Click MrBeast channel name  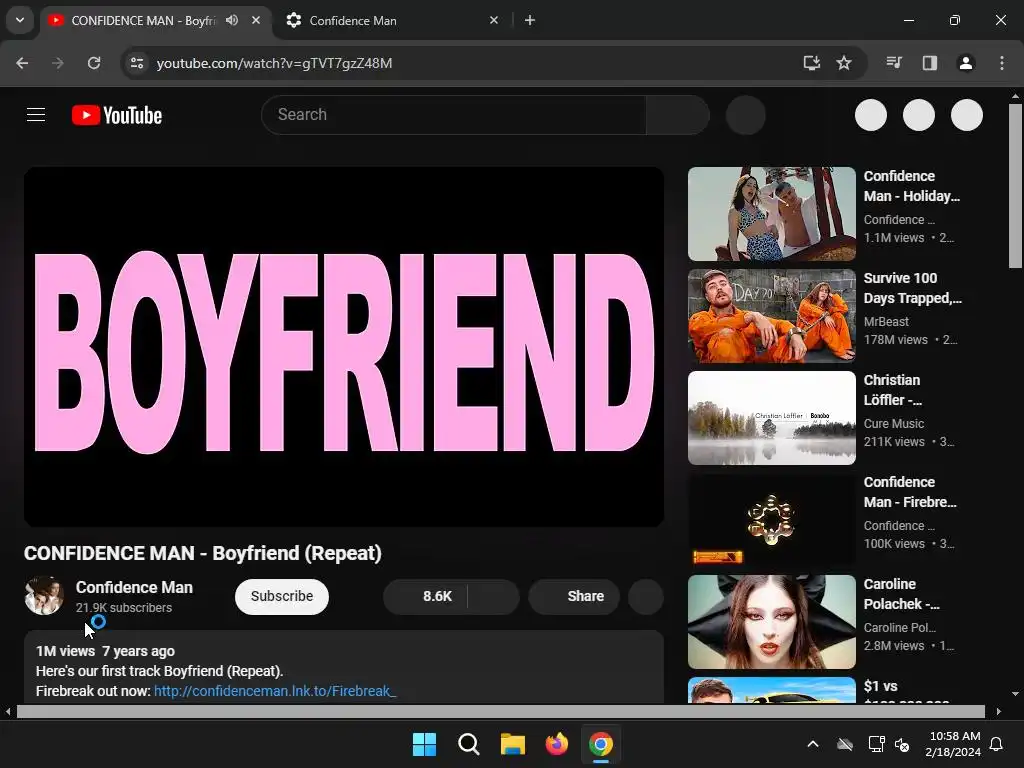[886, 321]
